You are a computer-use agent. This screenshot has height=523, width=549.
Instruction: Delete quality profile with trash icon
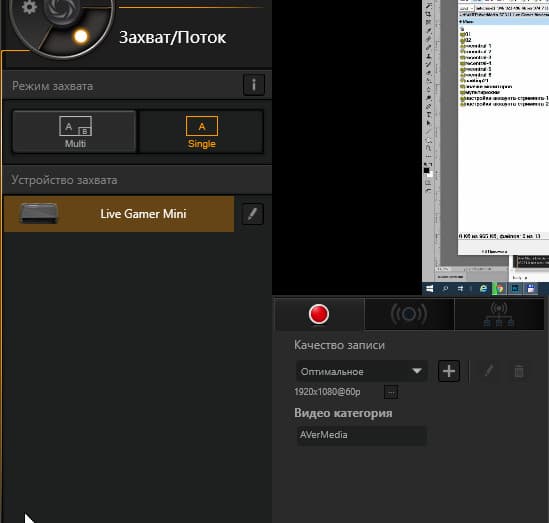[519, 371]
